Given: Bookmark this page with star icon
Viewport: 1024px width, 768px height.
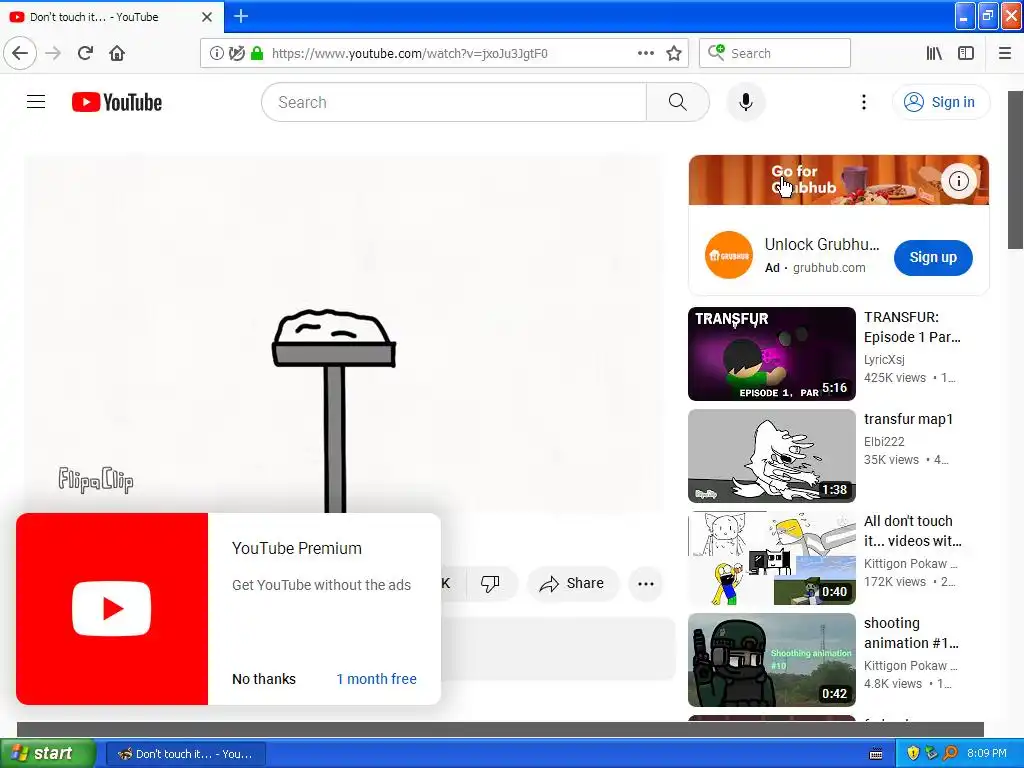Looking at the screenshot, I should 674,54.
